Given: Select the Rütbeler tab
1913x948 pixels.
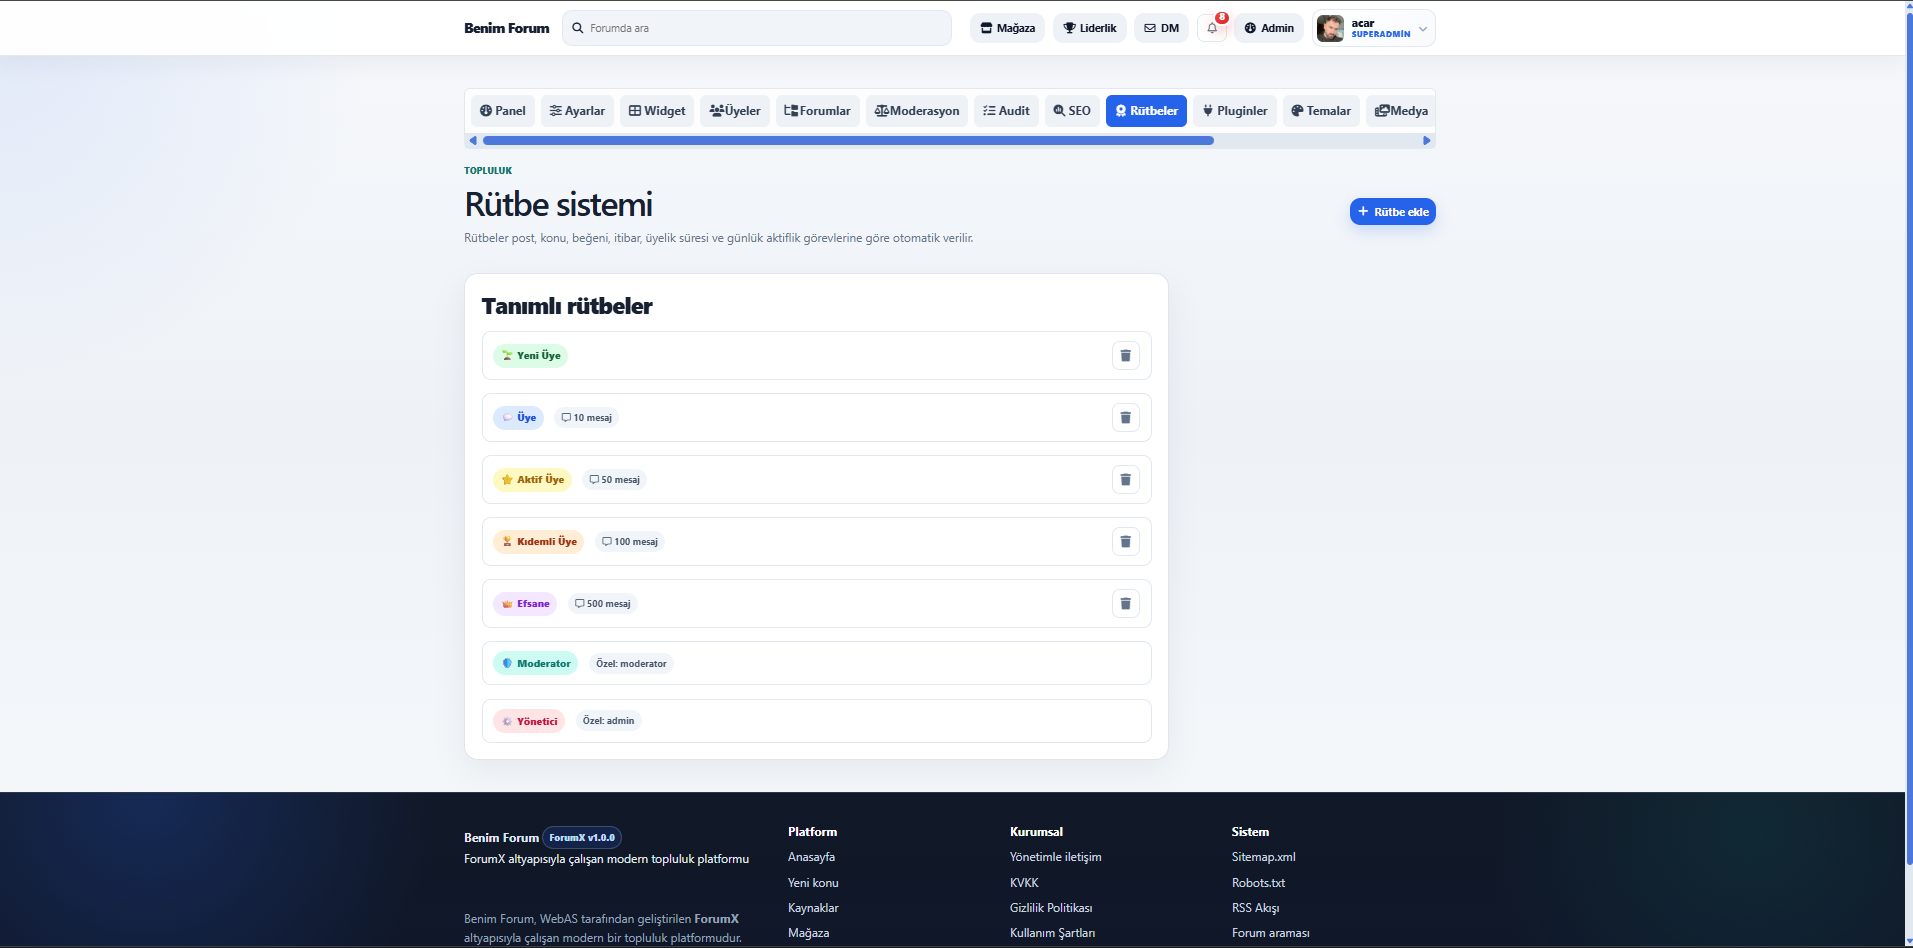Looking at the screenshot, I should [x=1146, y=111].
